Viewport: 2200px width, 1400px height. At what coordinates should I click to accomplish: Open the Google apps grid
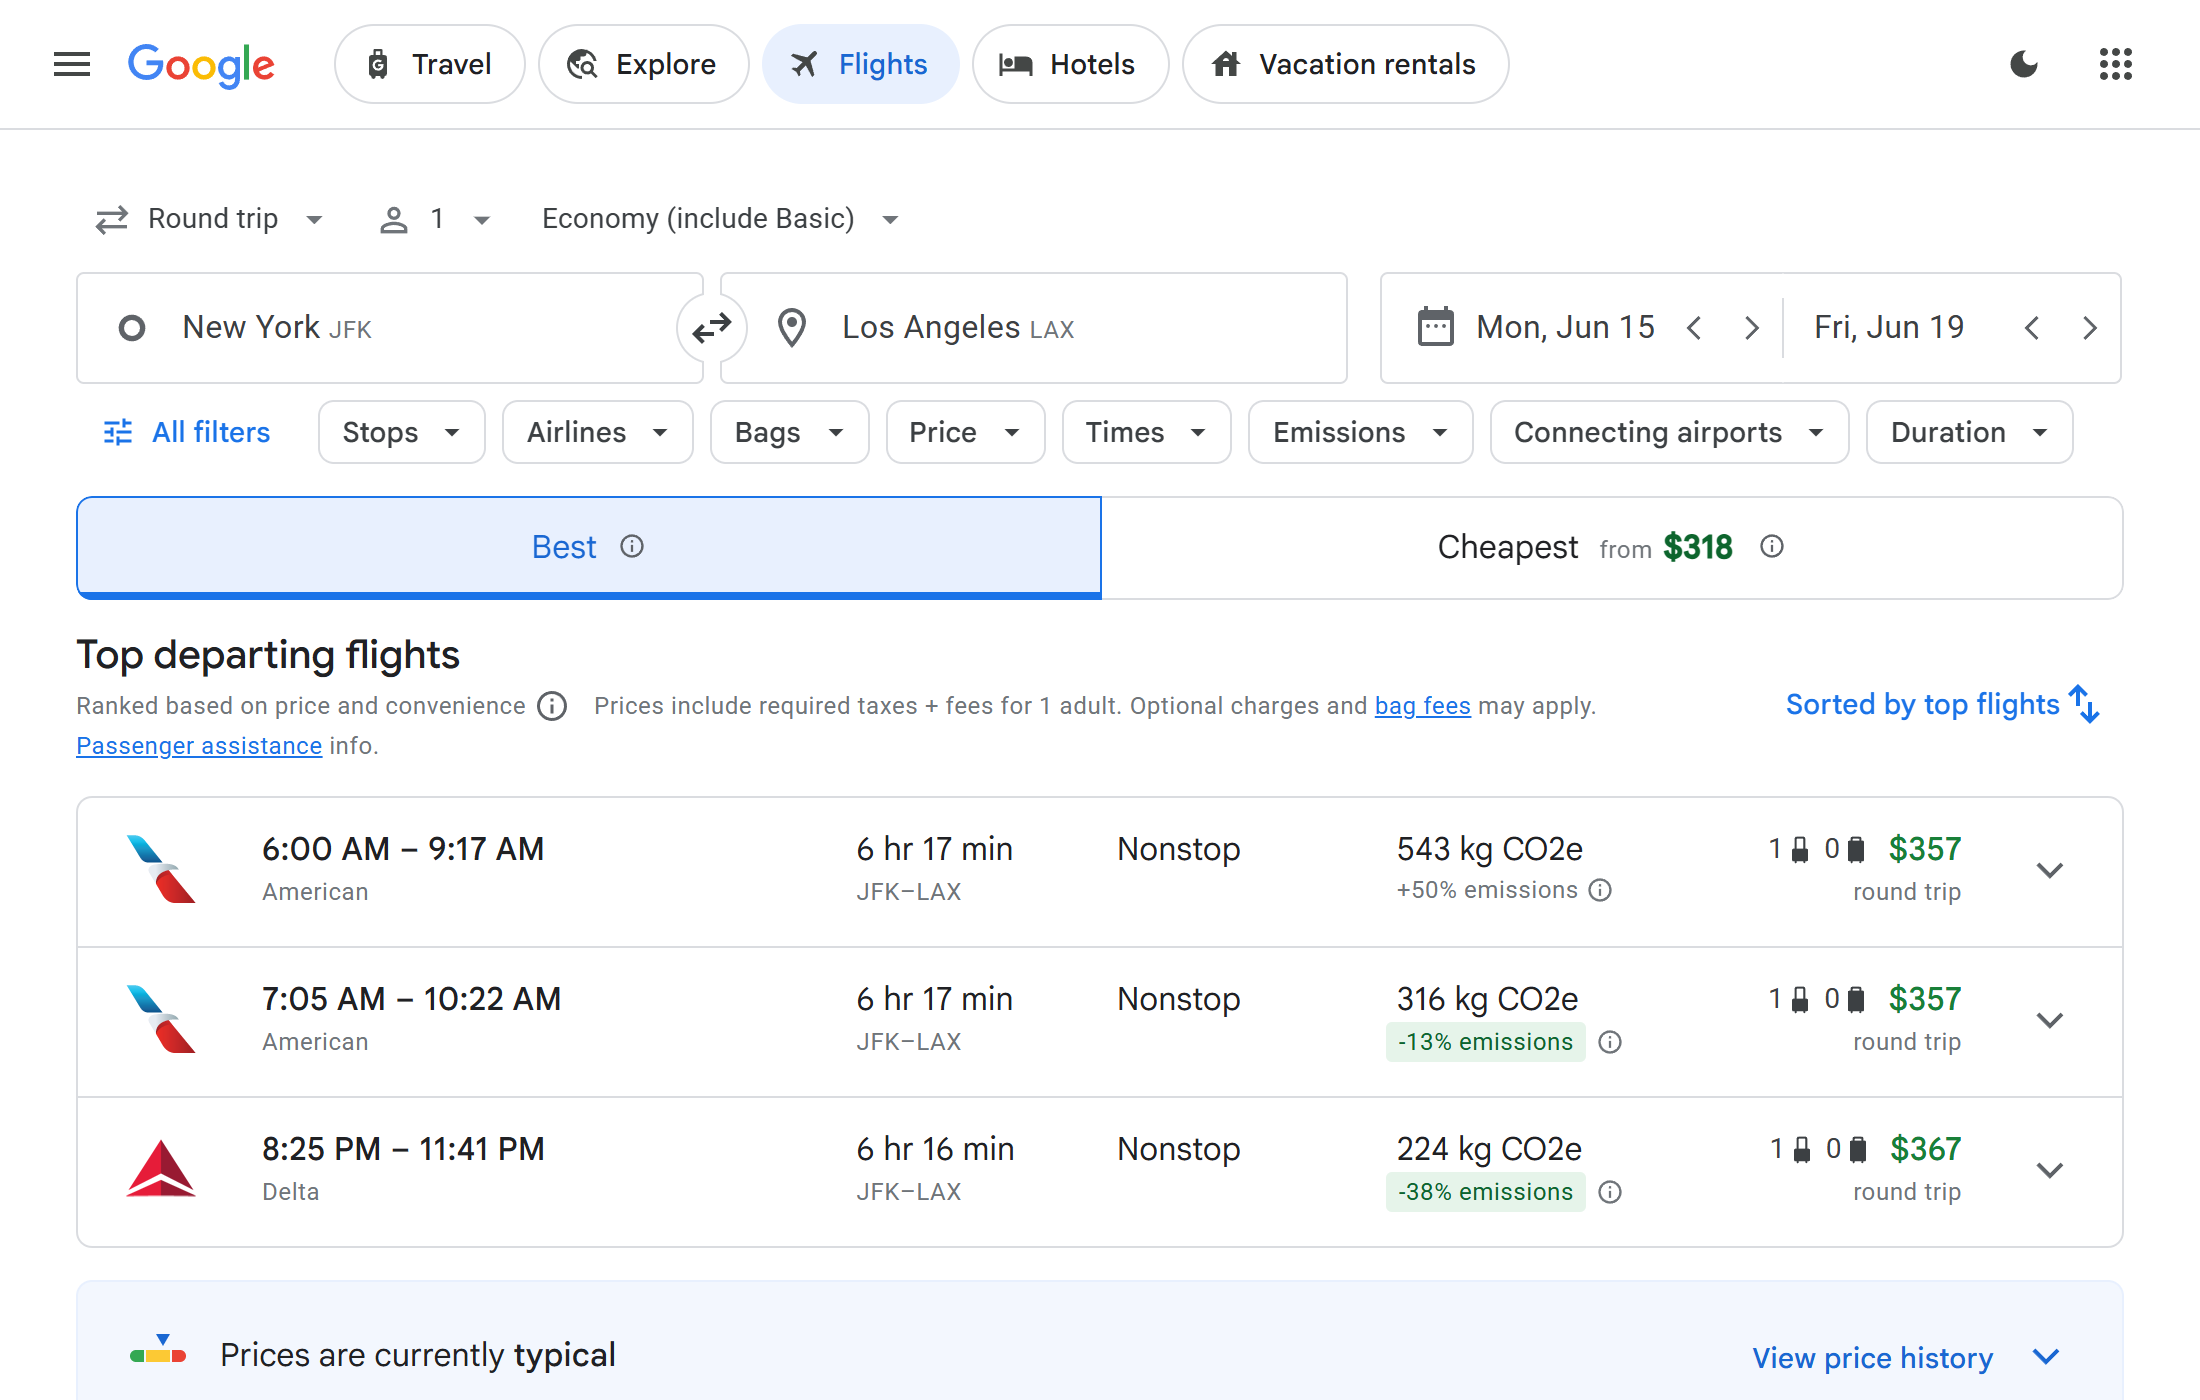(x=2115, y=65)
